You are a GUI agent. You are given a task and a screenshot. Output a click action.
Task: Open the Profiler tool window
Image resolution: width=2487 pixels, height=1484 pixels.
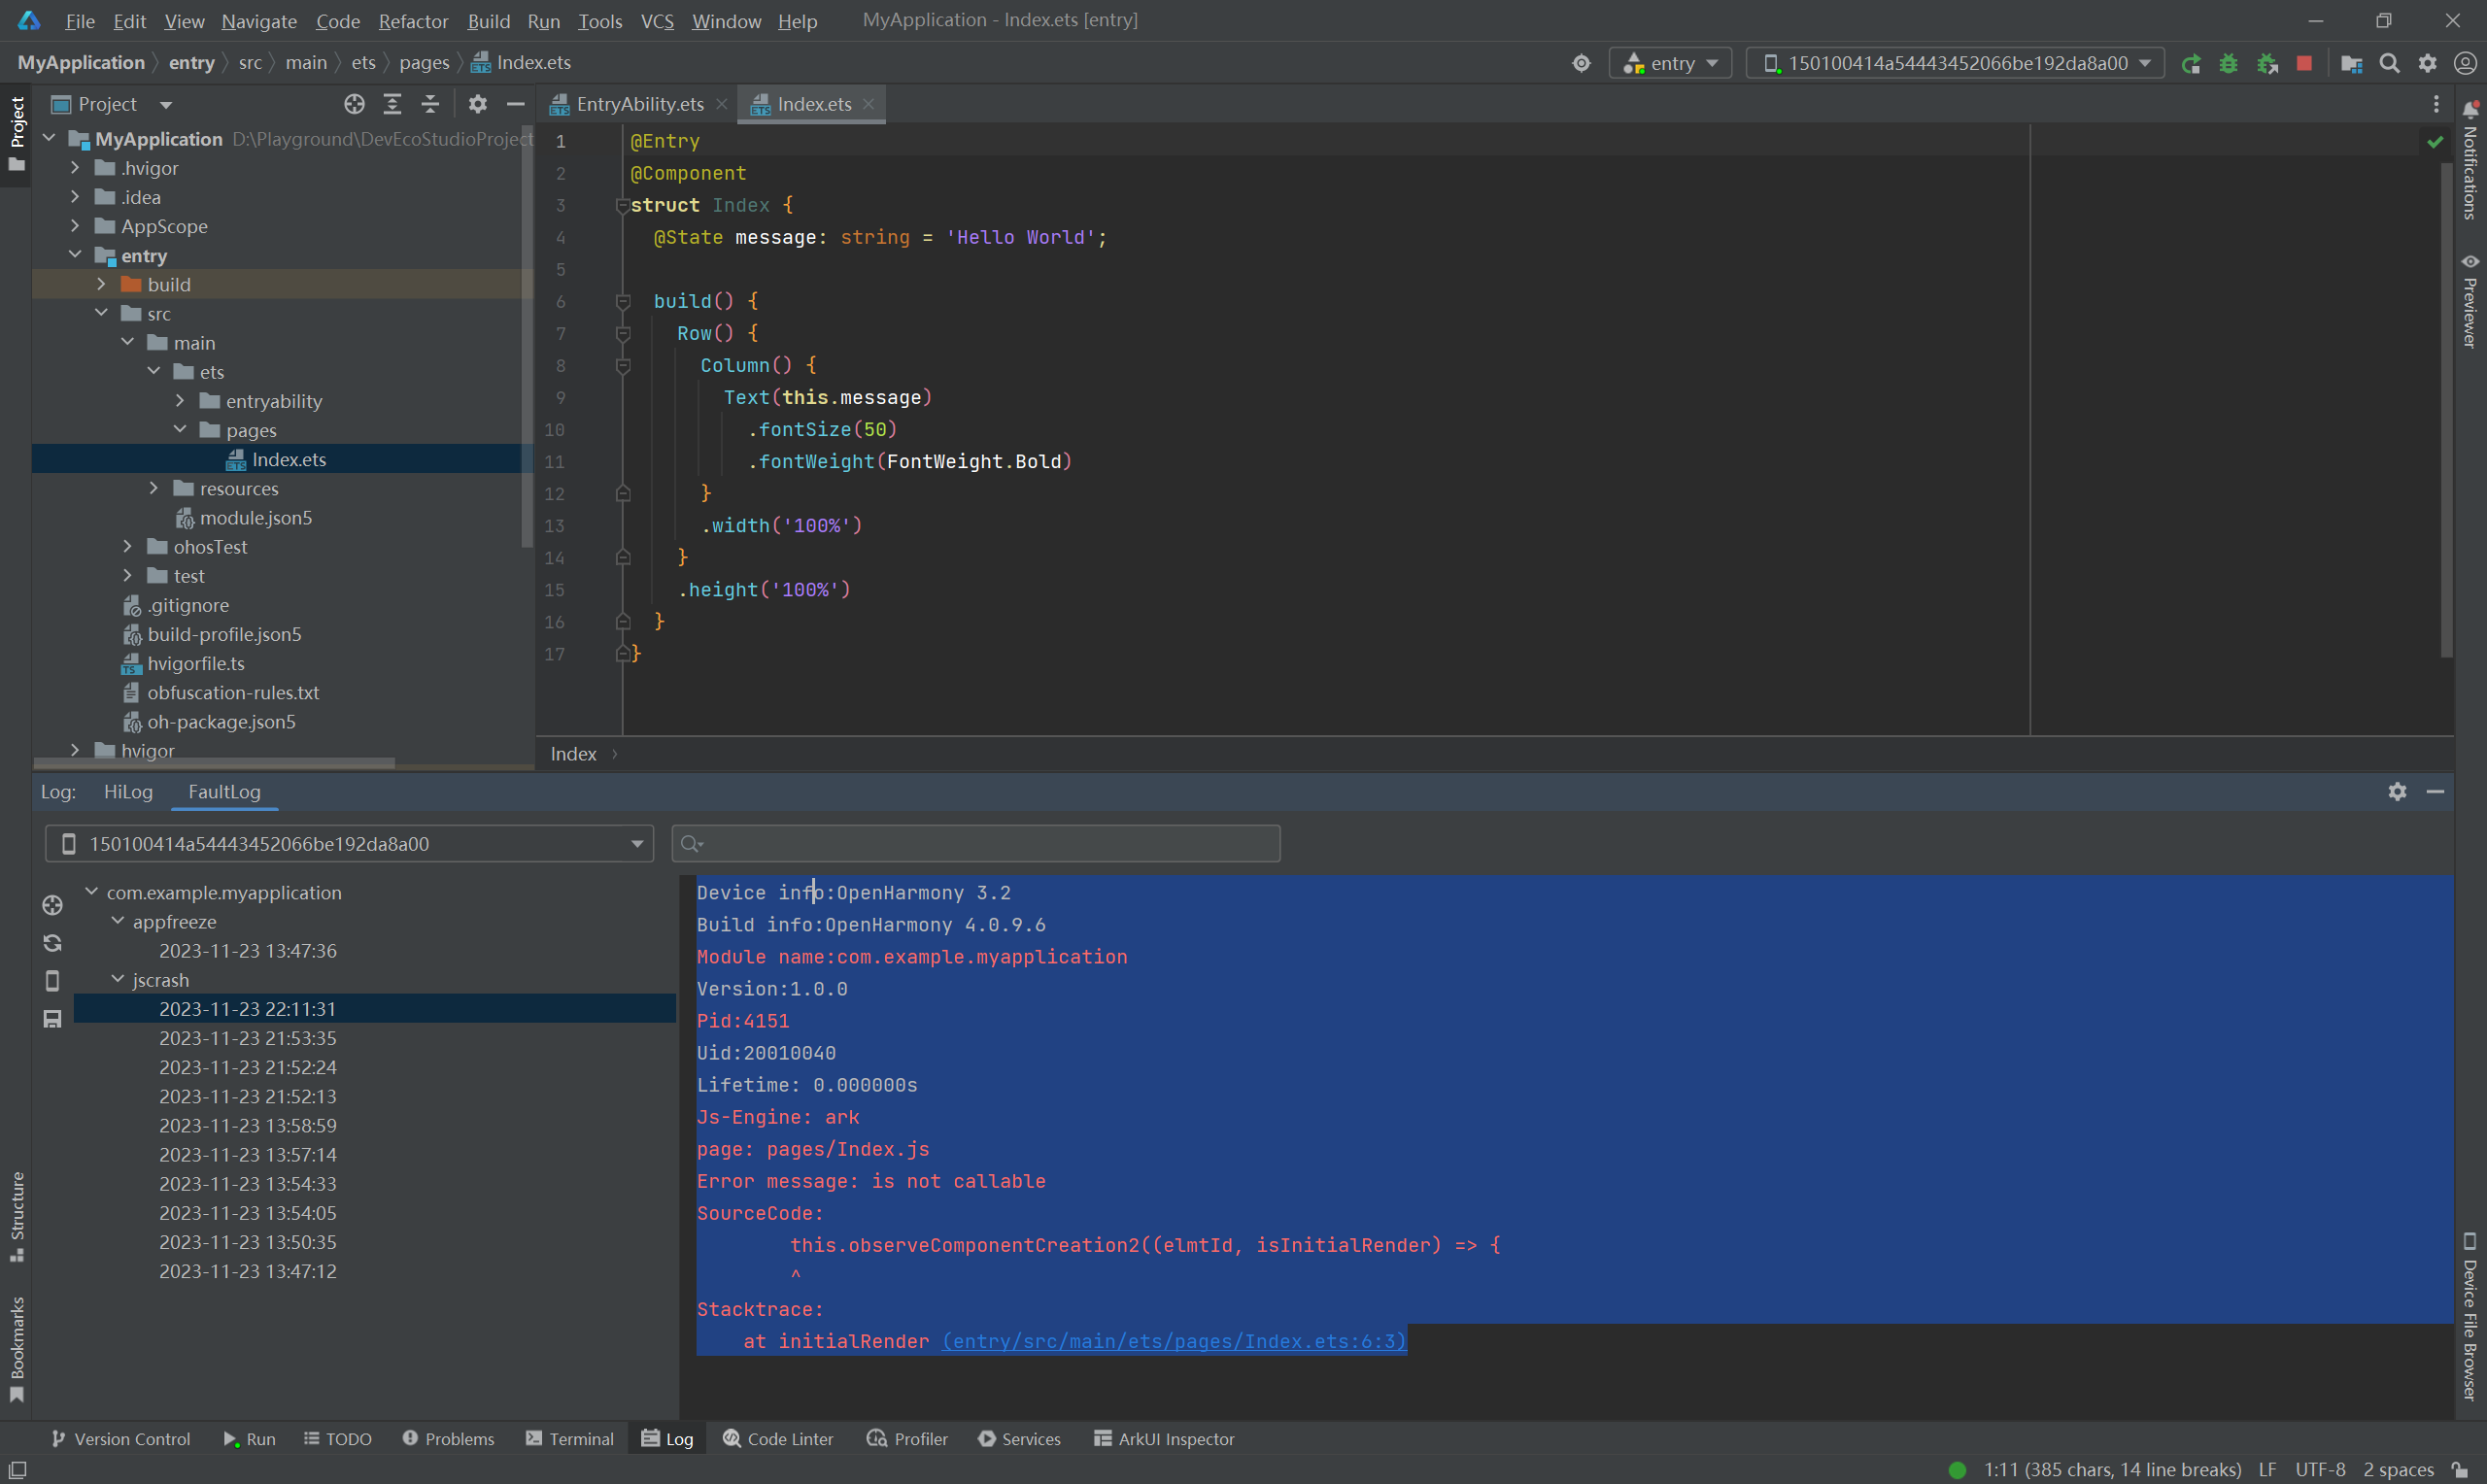(907, 1438)
